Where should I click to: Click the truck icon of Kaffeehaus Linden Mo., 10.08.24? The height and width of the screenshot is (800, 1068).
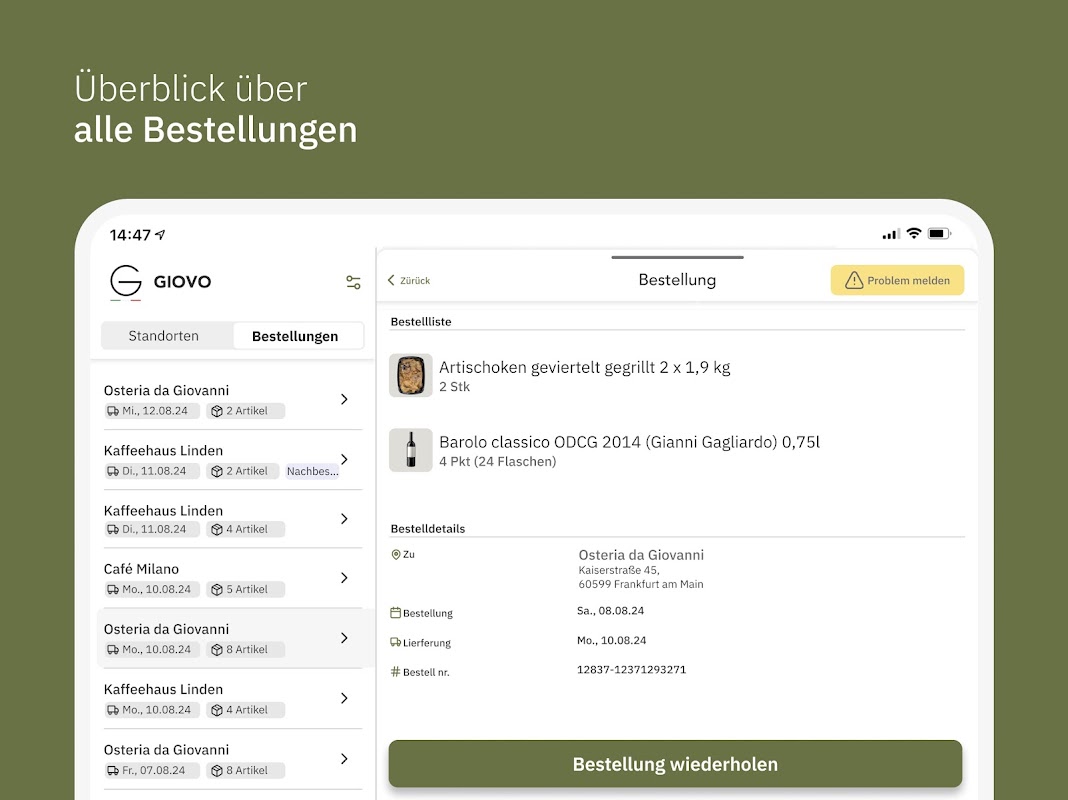(x=113, y=710)
